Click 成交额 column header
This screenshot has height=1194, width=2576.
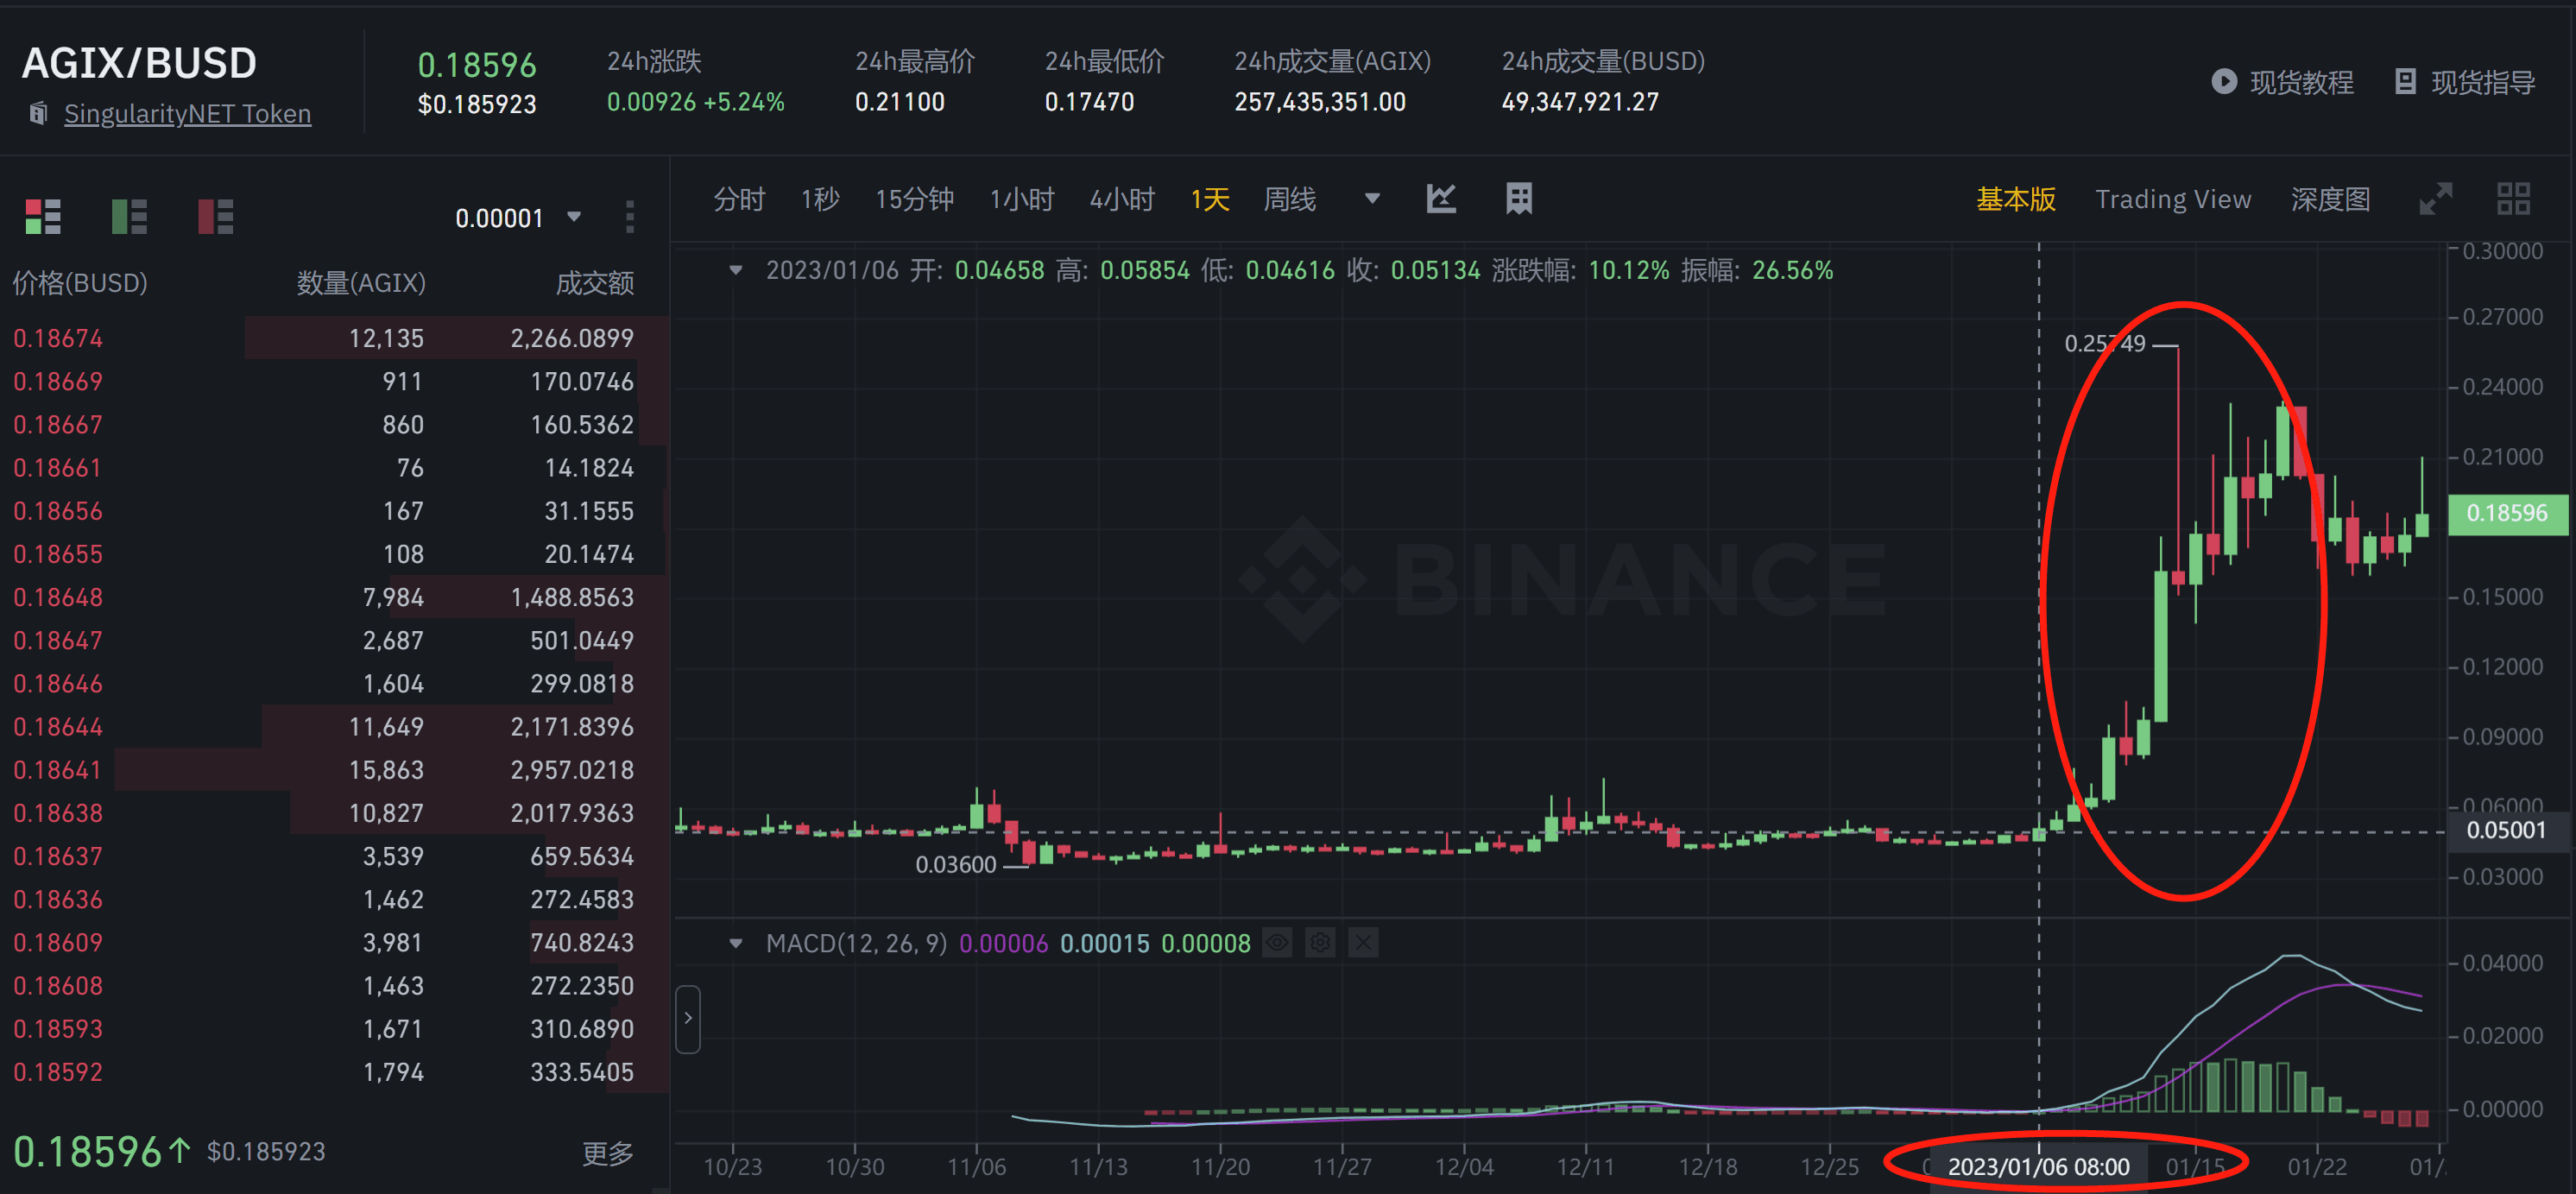click(595, 284)
